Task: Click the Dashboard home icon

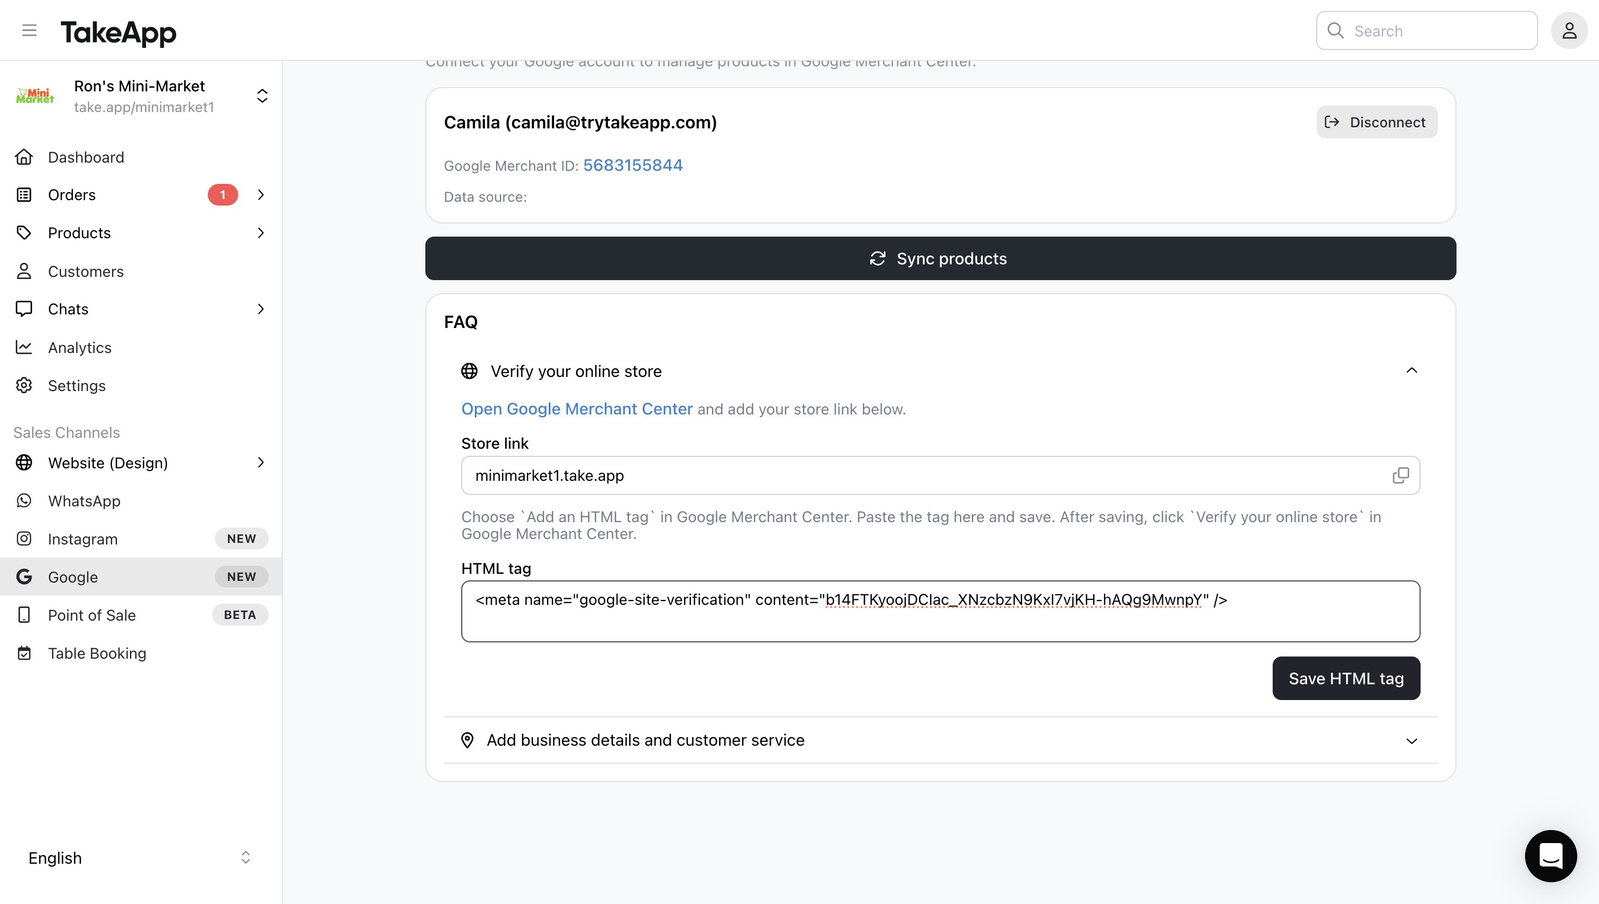Action: tap(24, 157)
